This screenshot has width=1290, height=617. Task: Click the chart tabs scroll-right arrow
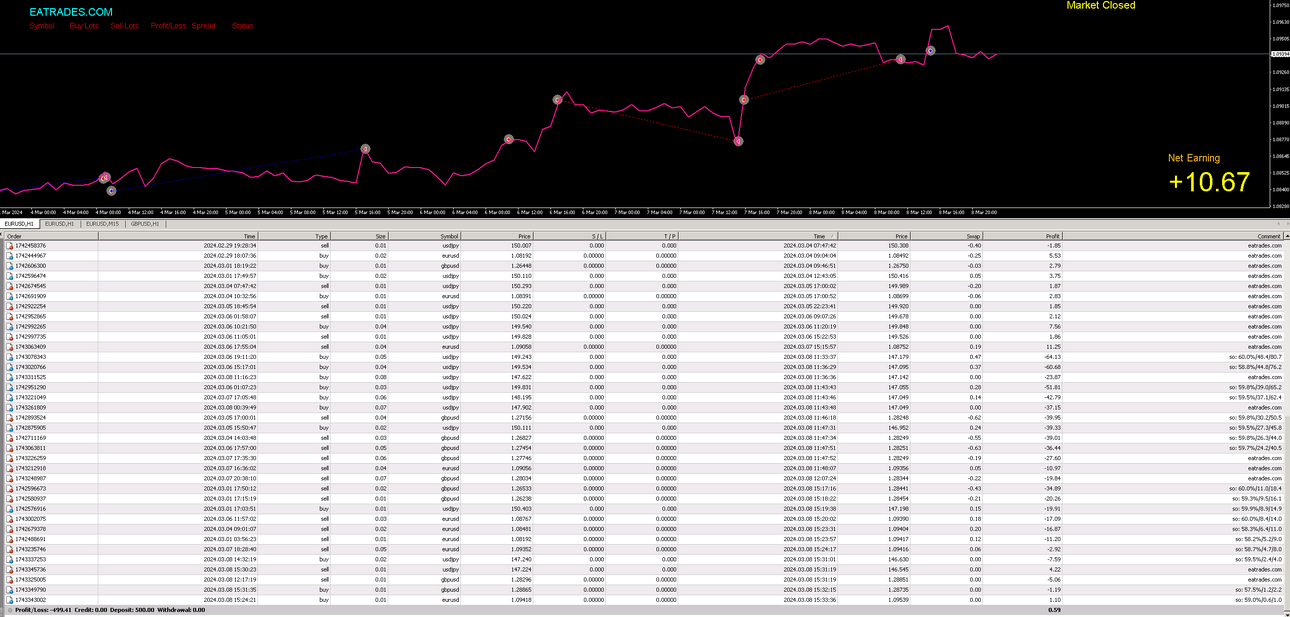(x=1286, y=224)
